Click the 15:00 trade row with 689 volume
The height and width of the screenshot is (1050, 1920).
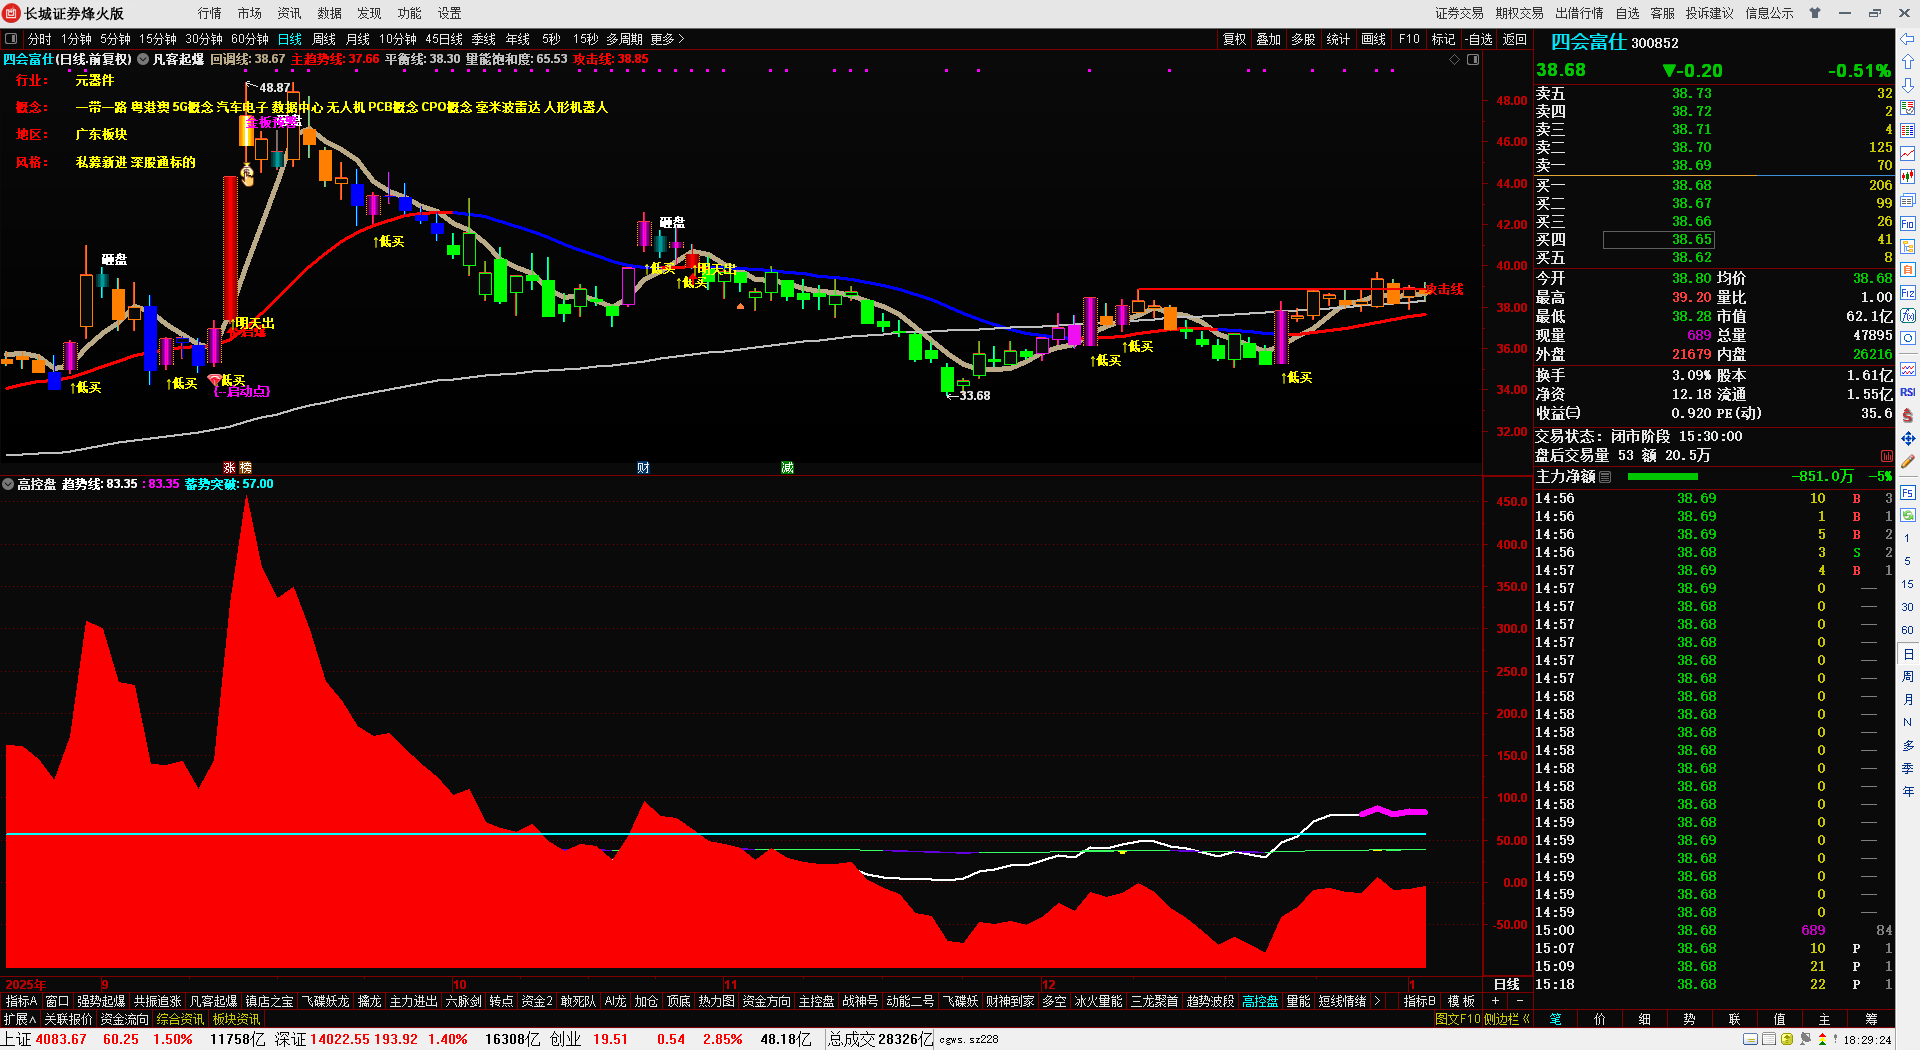coord(1713,931)
